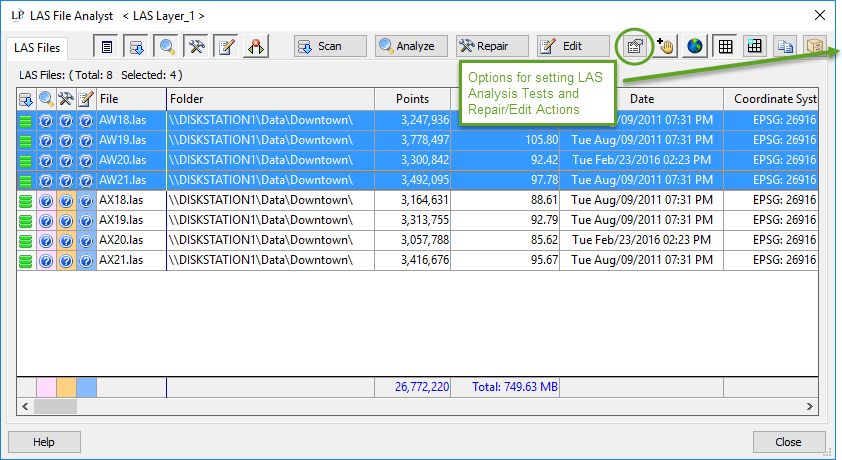Image resolution: width=842 pixels, height=460 pixels.
Task: Click size value 85.62
Action: (545, 240)
